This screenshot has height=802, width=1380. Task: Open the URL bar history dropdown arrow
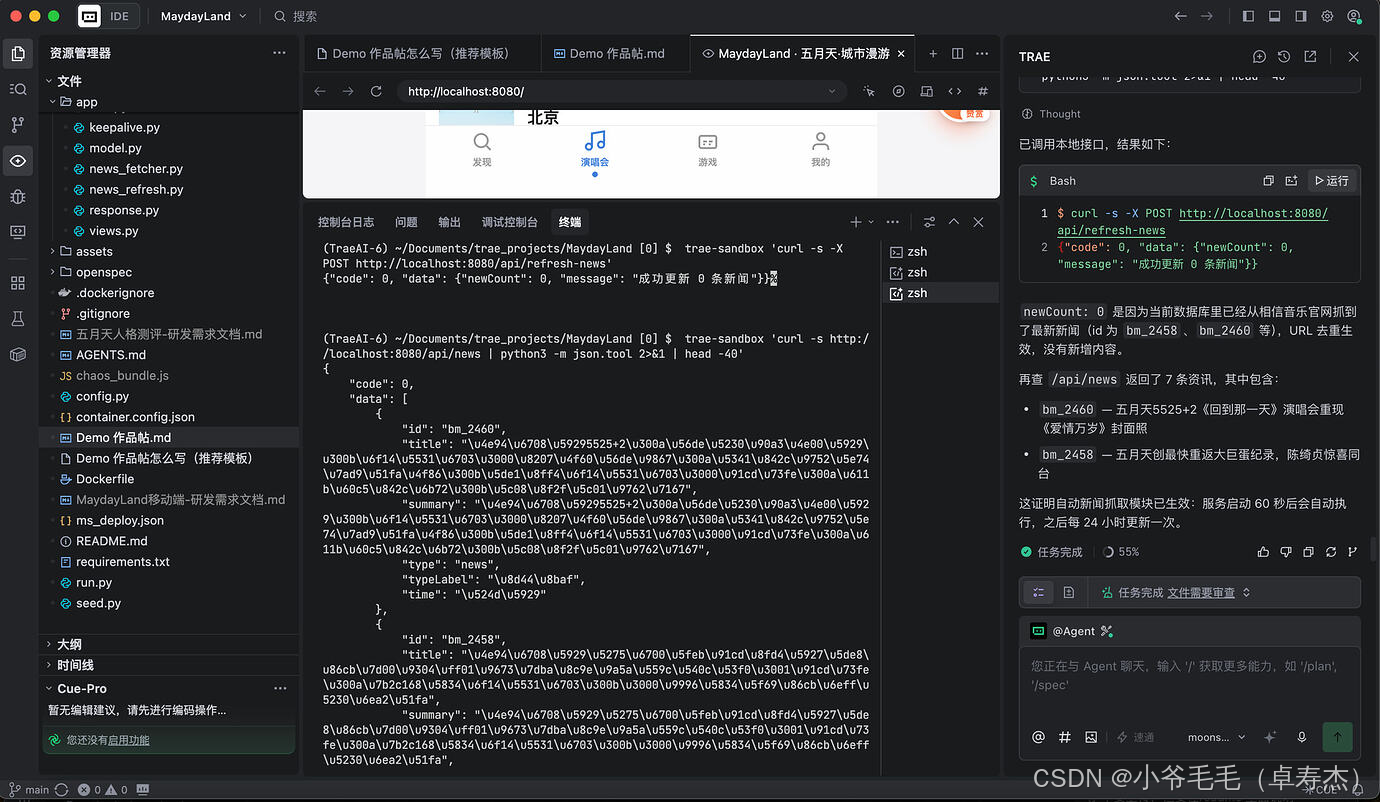[831, 91]
